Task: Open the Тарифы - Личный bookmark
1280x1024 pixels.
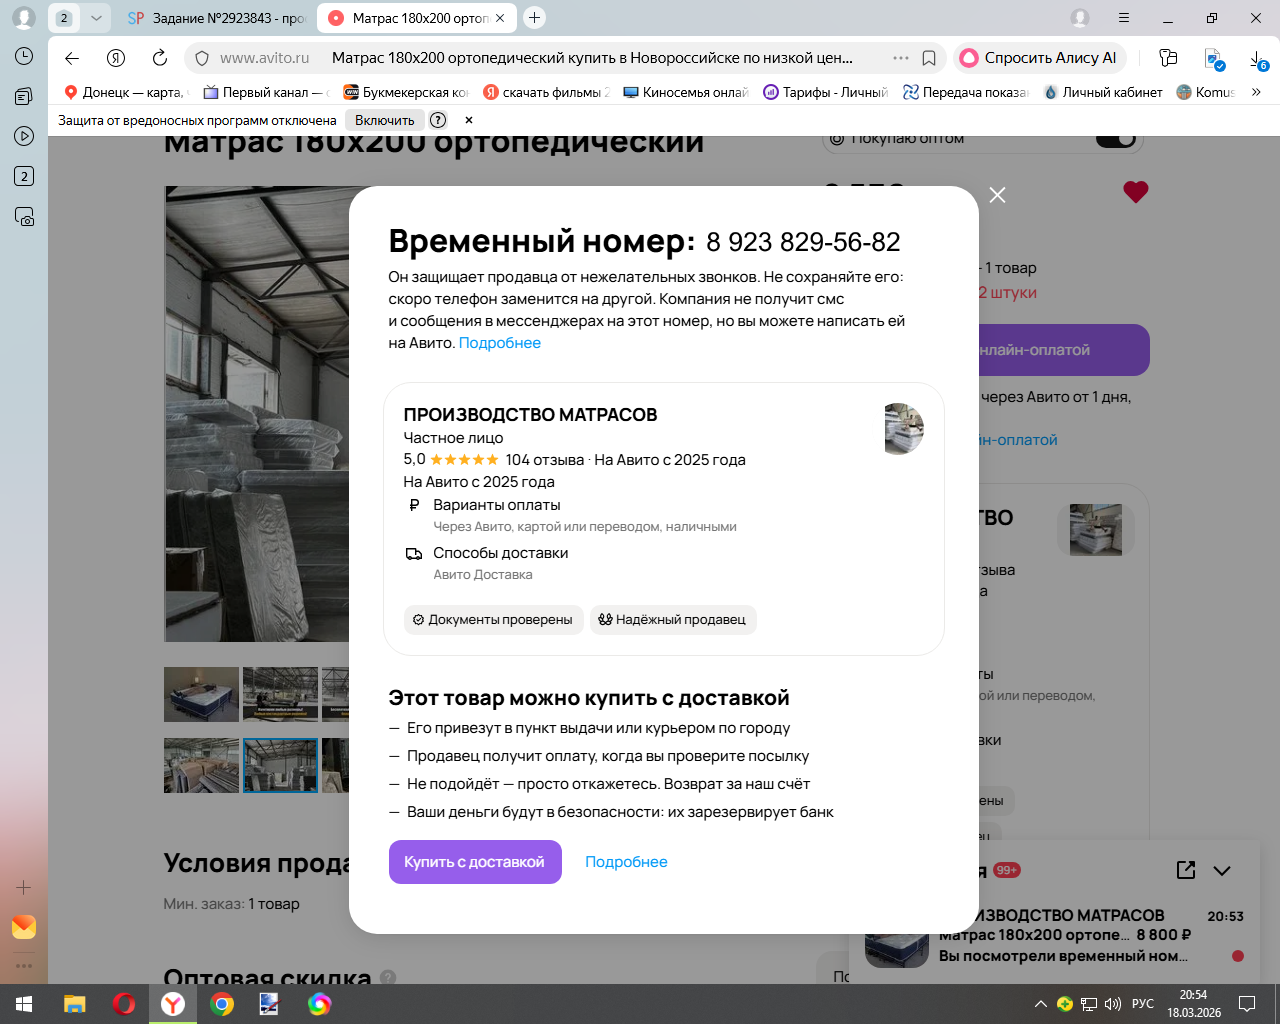Action: point(826,92)
